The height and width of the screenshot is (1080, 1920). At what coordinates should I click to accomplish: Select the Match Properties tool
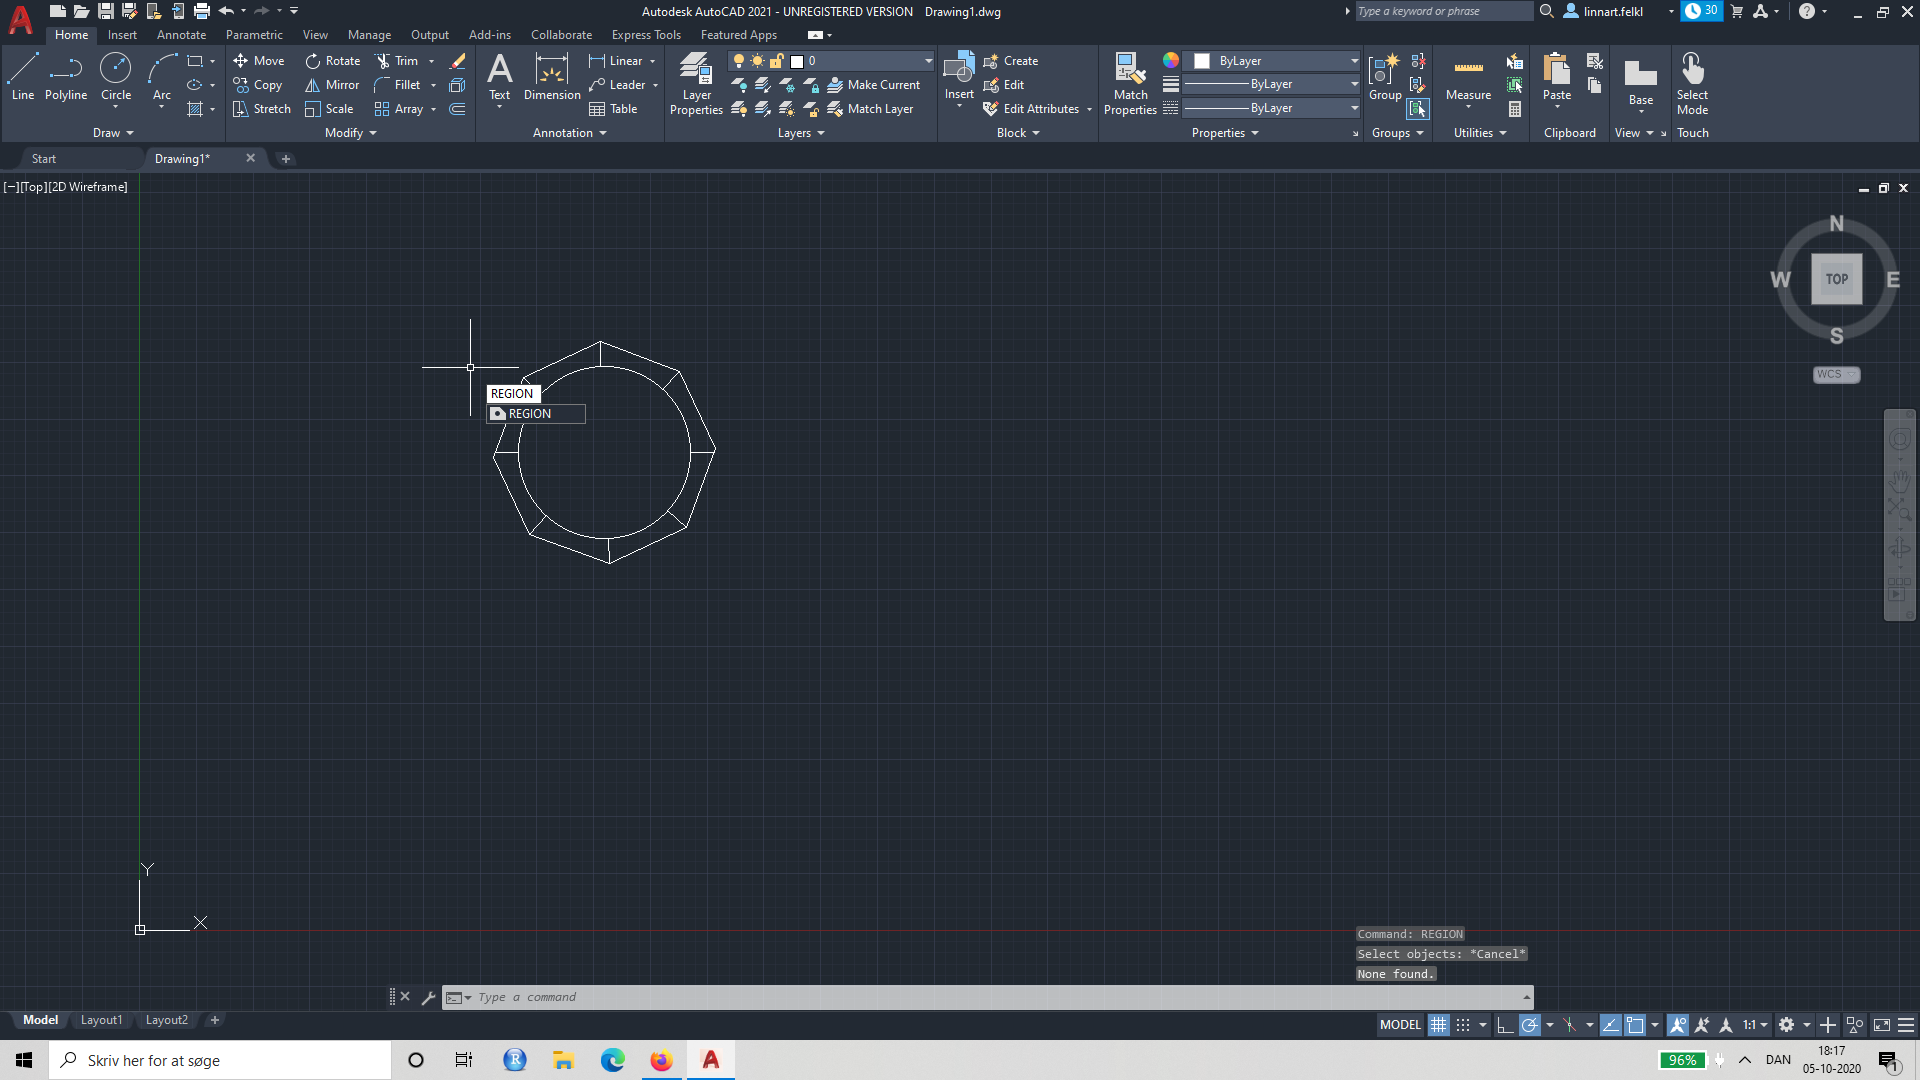pos(1130,84)
